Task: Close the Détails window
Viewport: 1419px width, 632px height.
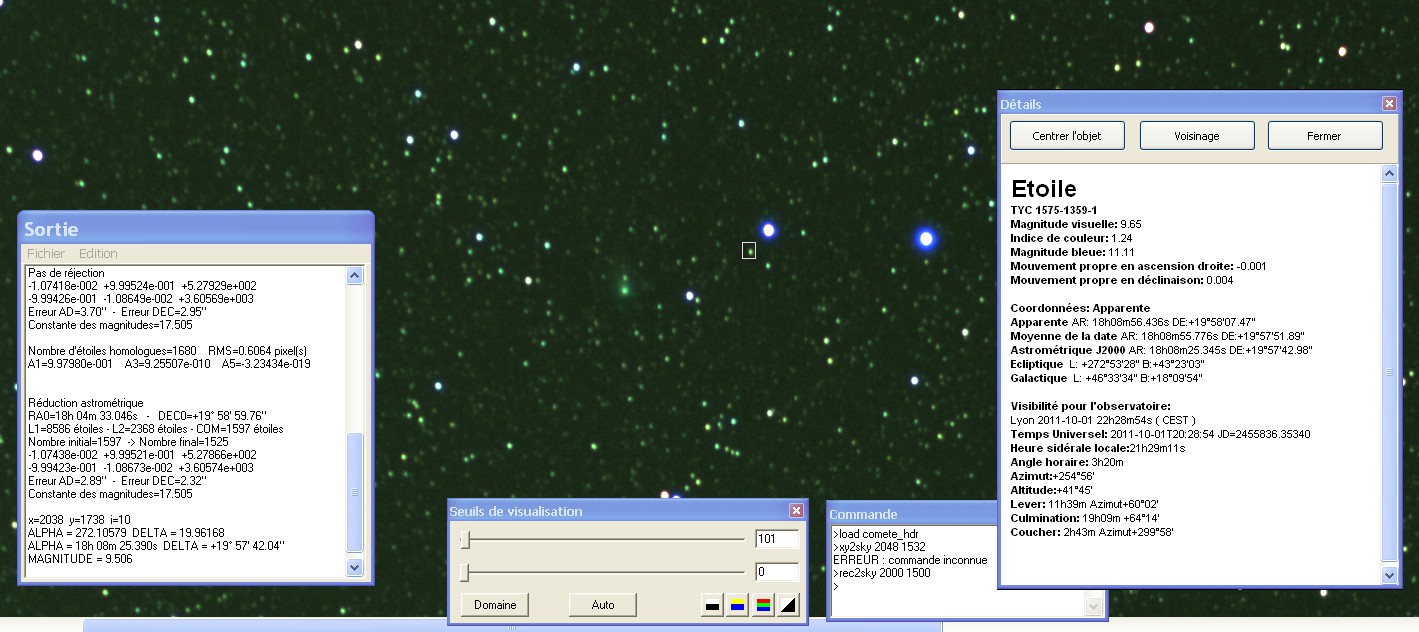Action: (x=1389, y=103)
